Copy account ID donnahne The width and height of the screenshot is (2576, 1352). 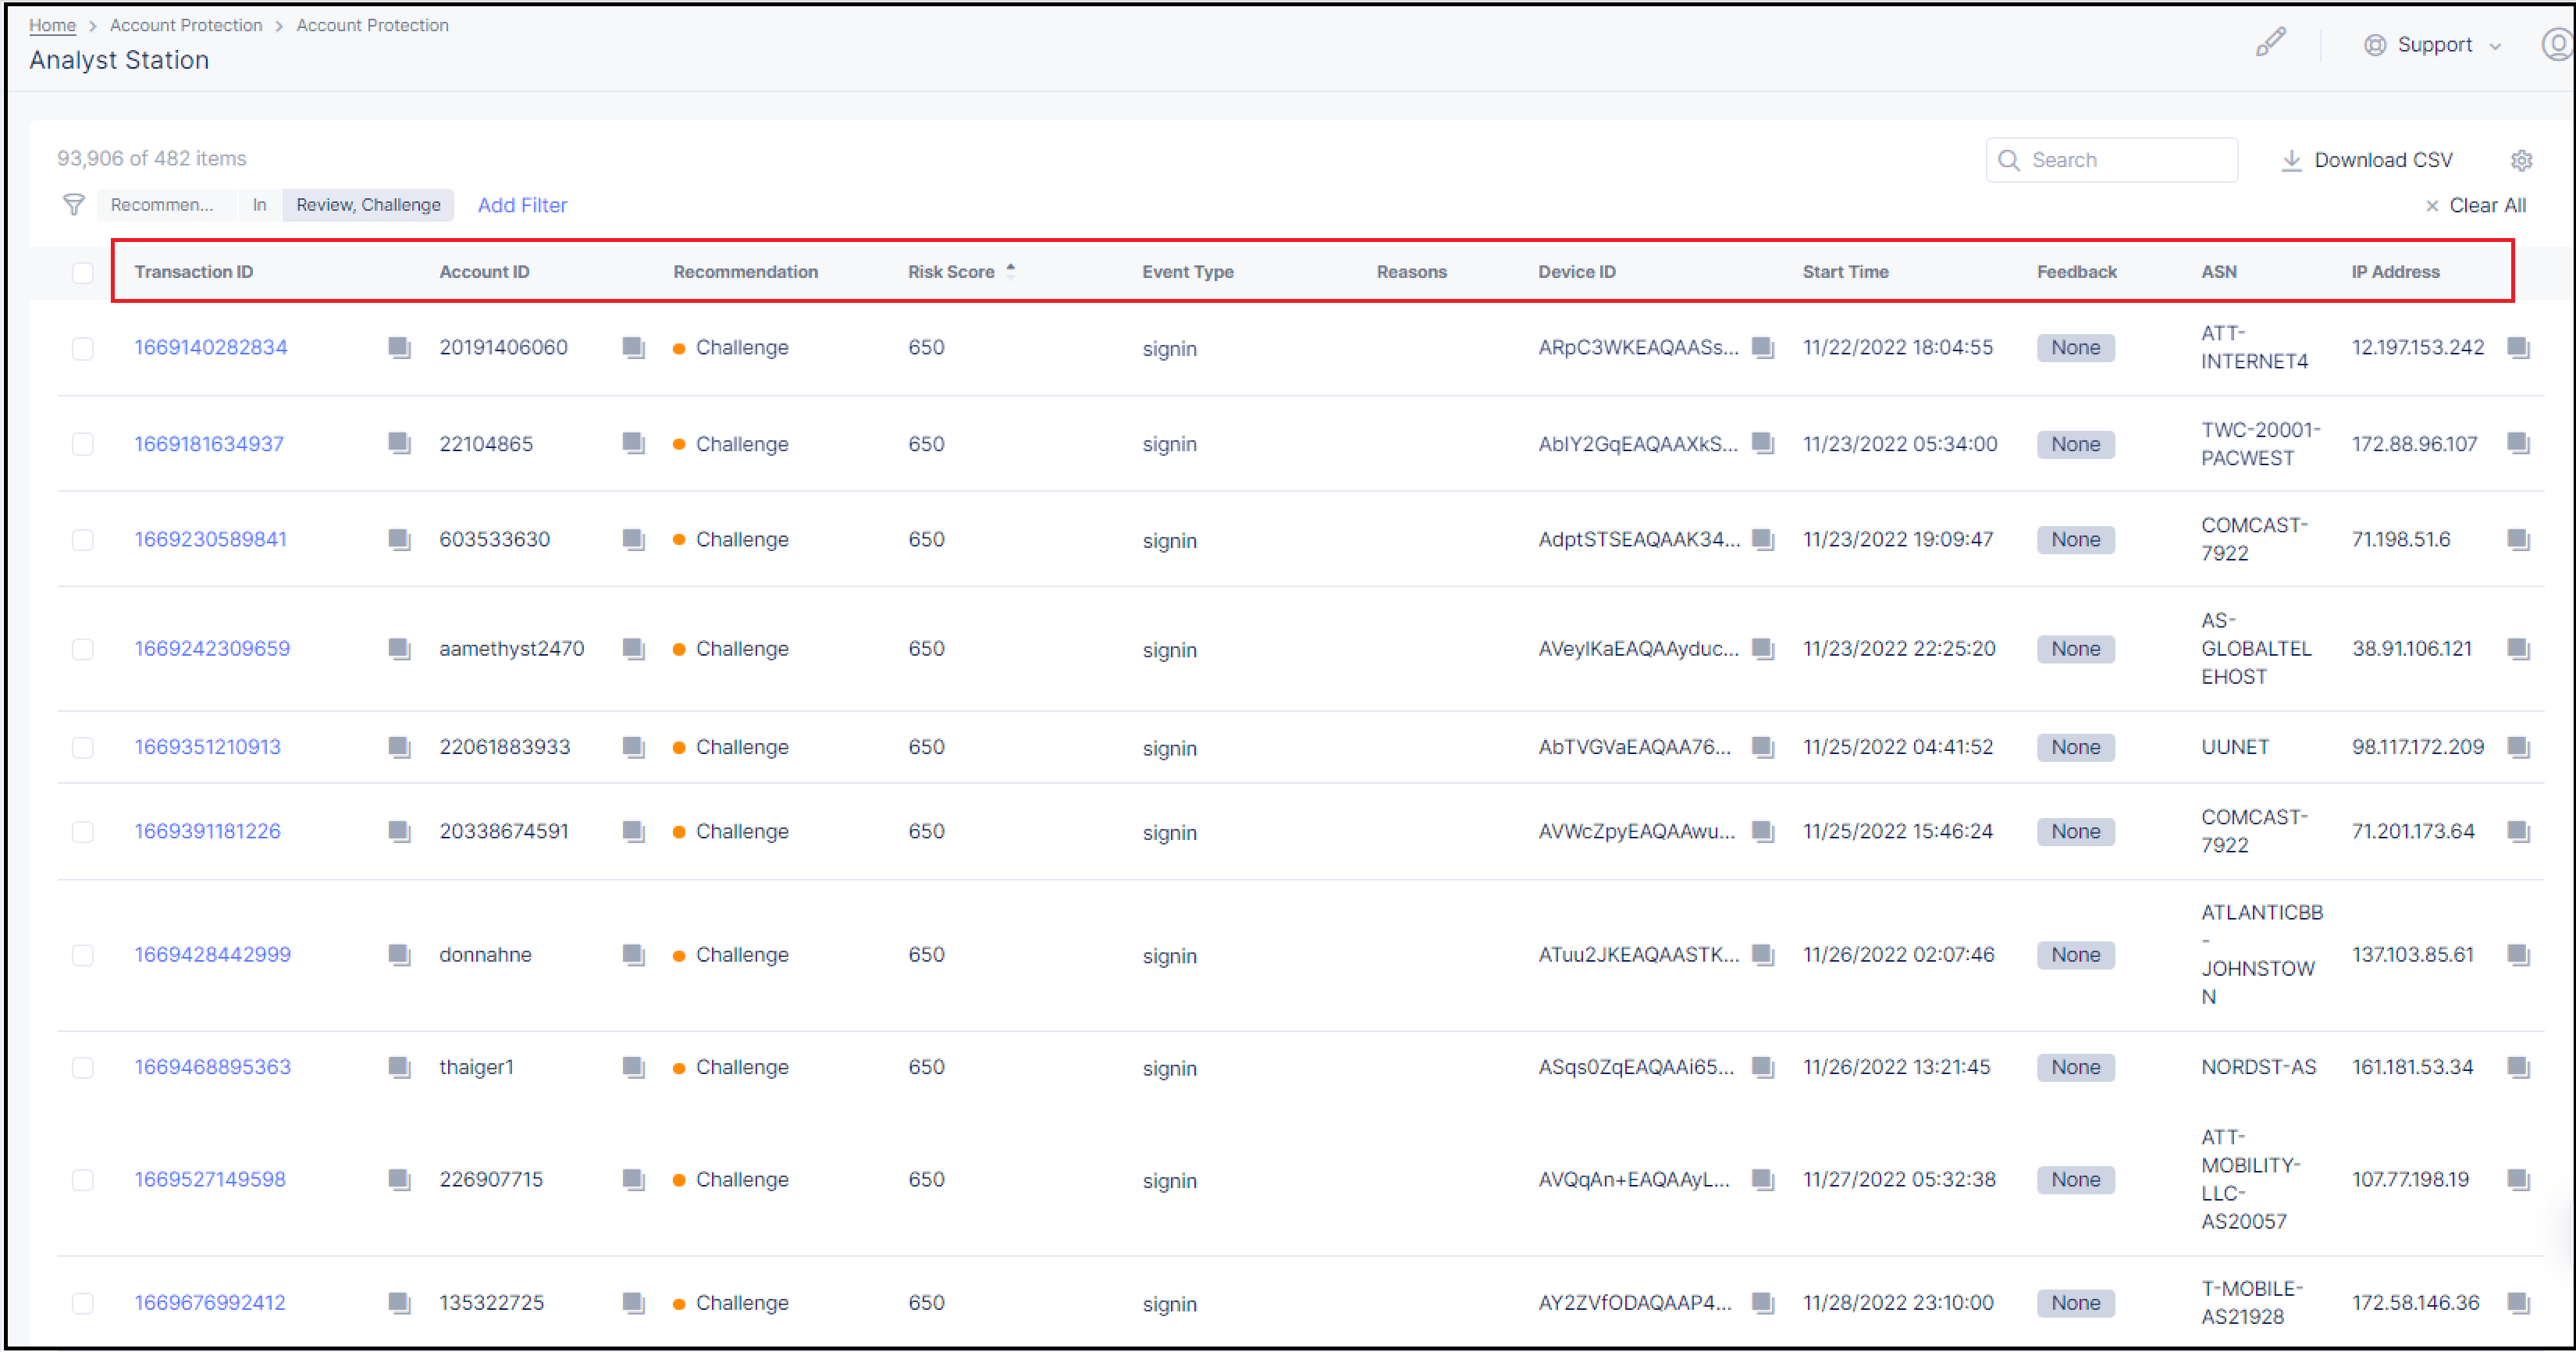[633, 955]
